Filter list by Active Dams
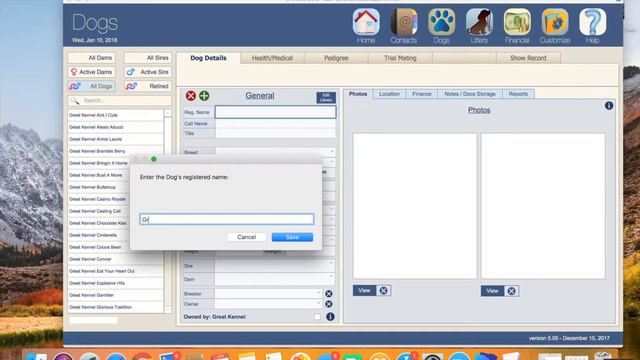640x360 pixels. point(91,72)
